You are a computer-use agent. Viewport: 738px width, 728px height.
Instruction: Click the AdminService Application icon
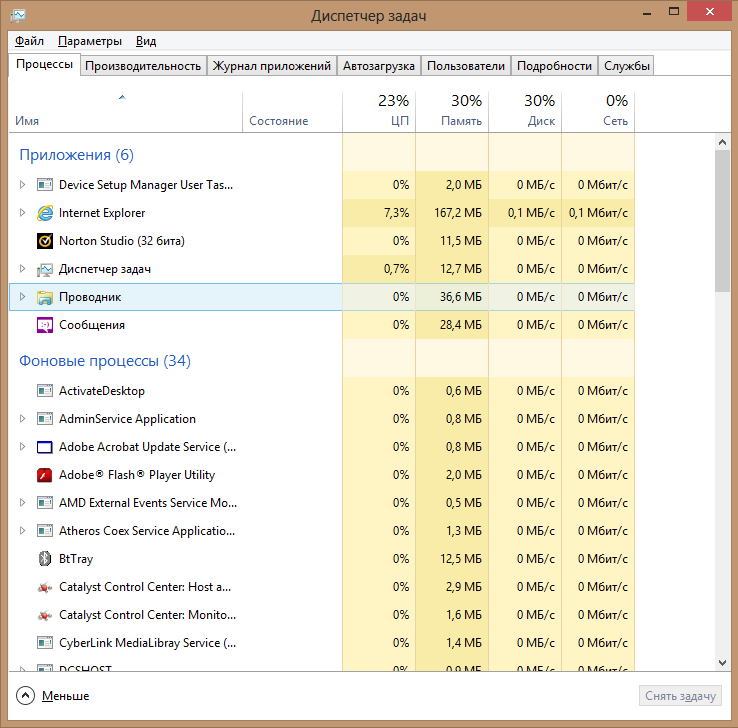tap(45, 419)
